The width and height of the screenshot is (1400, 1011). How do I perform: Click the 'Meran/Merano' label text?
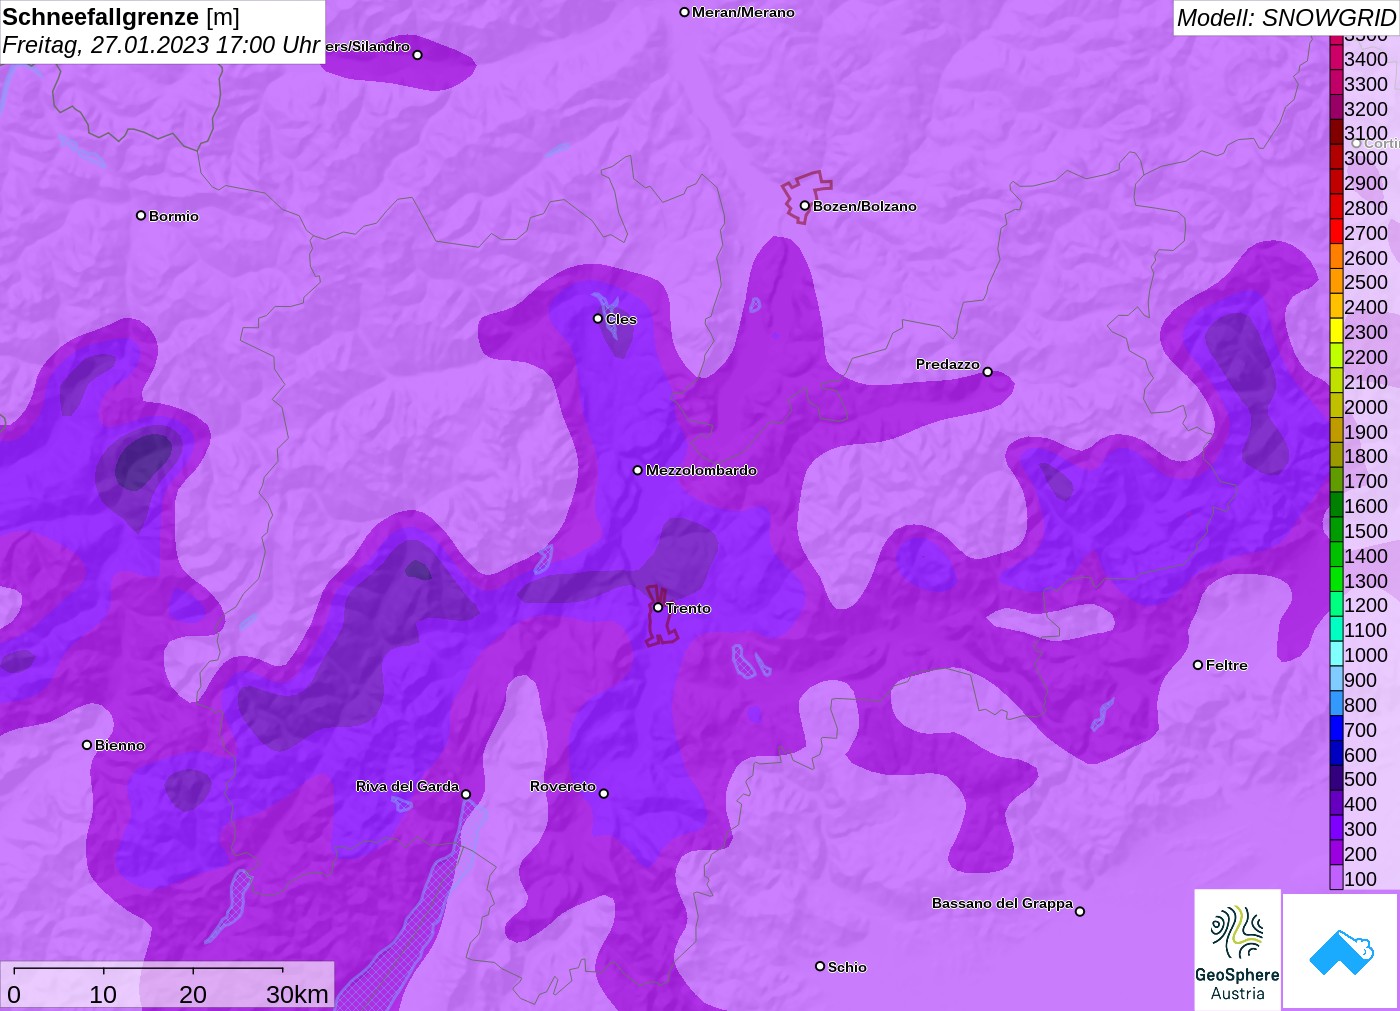(x=743, y=12)
